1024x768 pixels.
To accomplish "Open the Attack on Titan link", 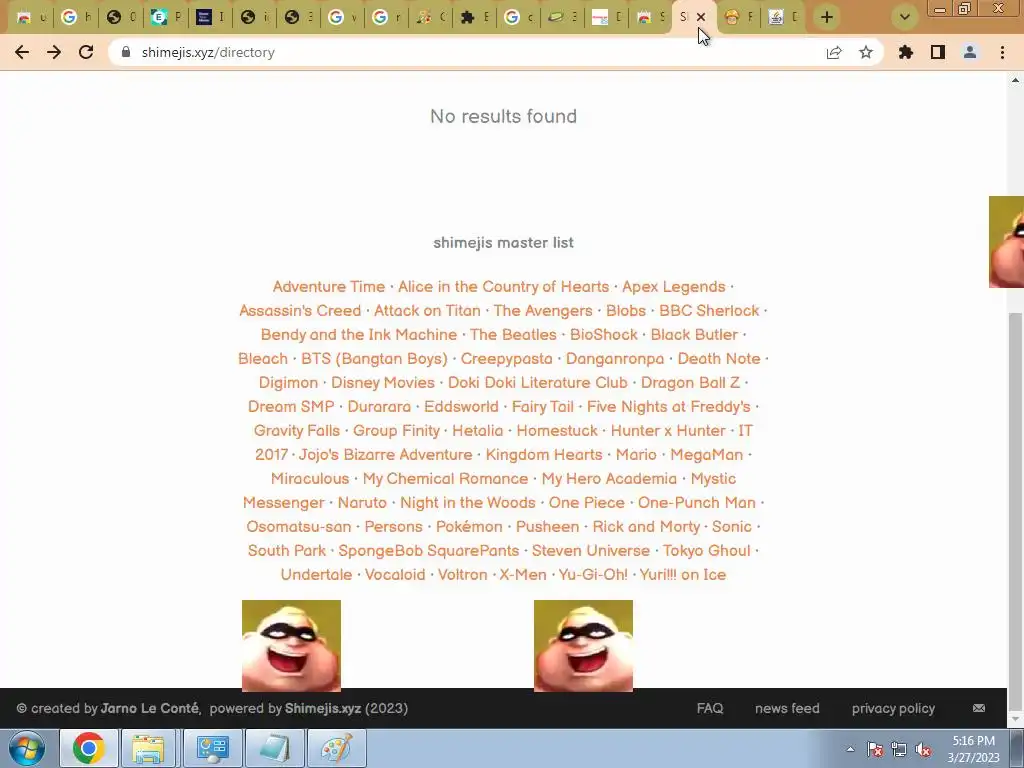I will (427, 311).
